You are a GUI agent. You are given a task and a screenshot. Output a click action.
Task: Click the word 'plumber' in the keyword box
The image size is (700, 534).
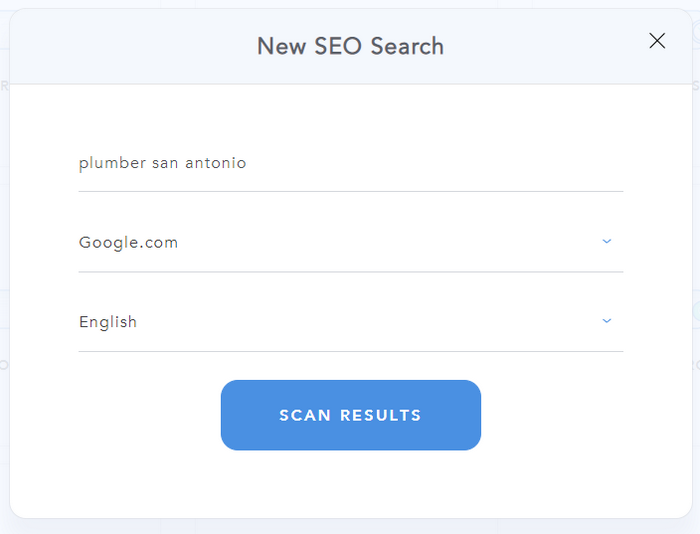112,163
